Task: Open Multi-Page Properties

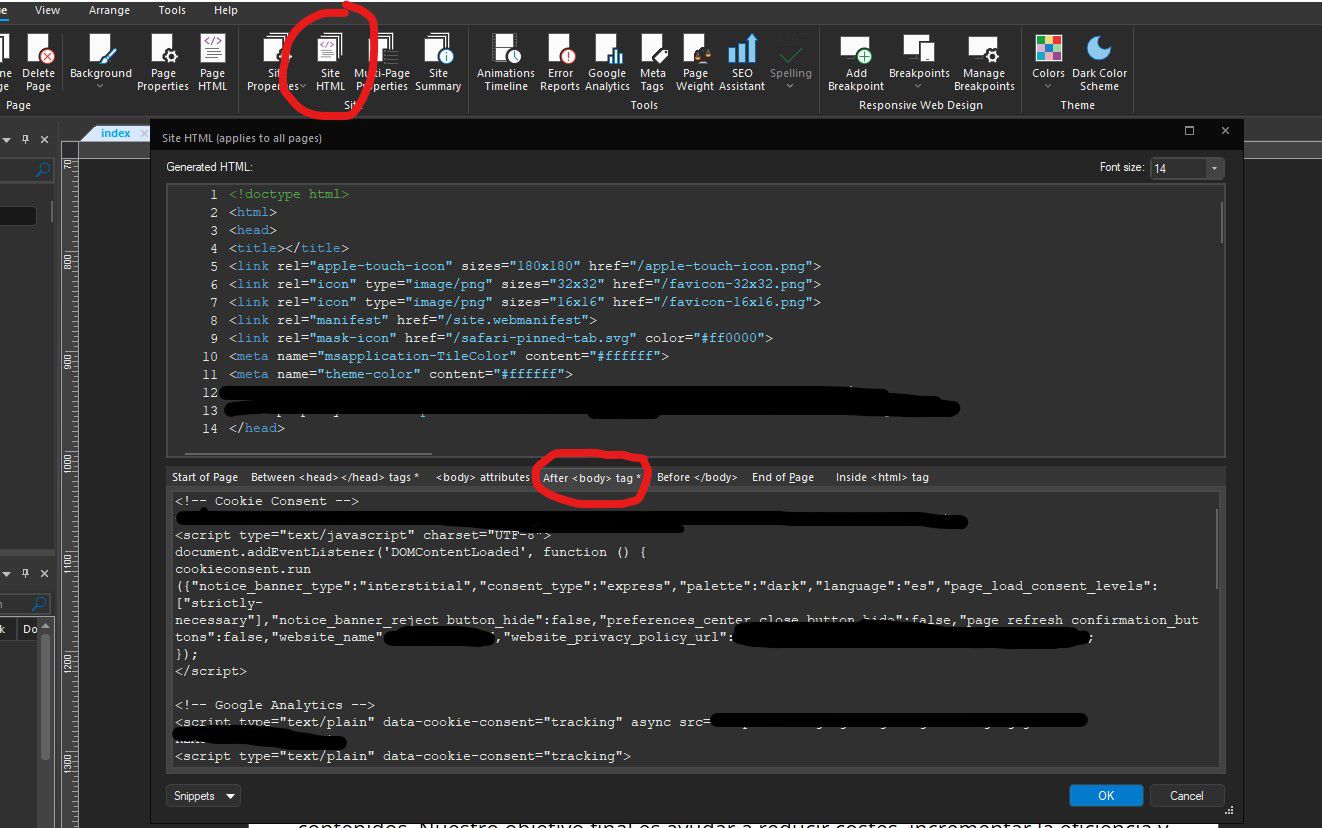Action: pos(382,63)
